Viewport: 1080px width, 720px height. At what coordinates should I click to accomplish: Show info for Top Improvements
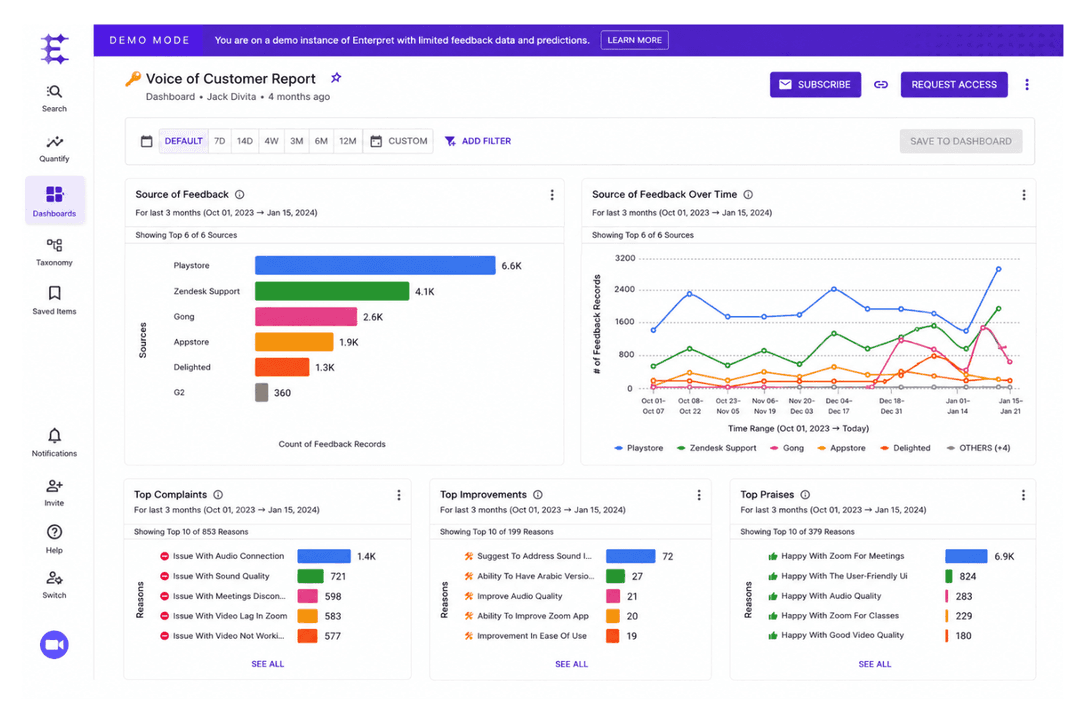[x=538, y=495]
